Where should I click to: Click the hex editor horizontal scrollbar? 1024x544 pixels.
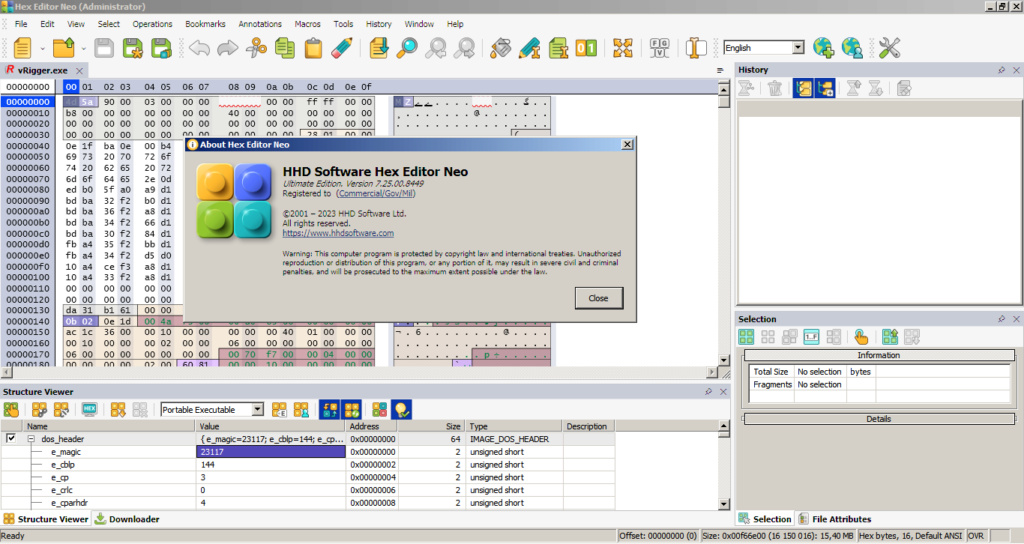[x=359, y=372]
